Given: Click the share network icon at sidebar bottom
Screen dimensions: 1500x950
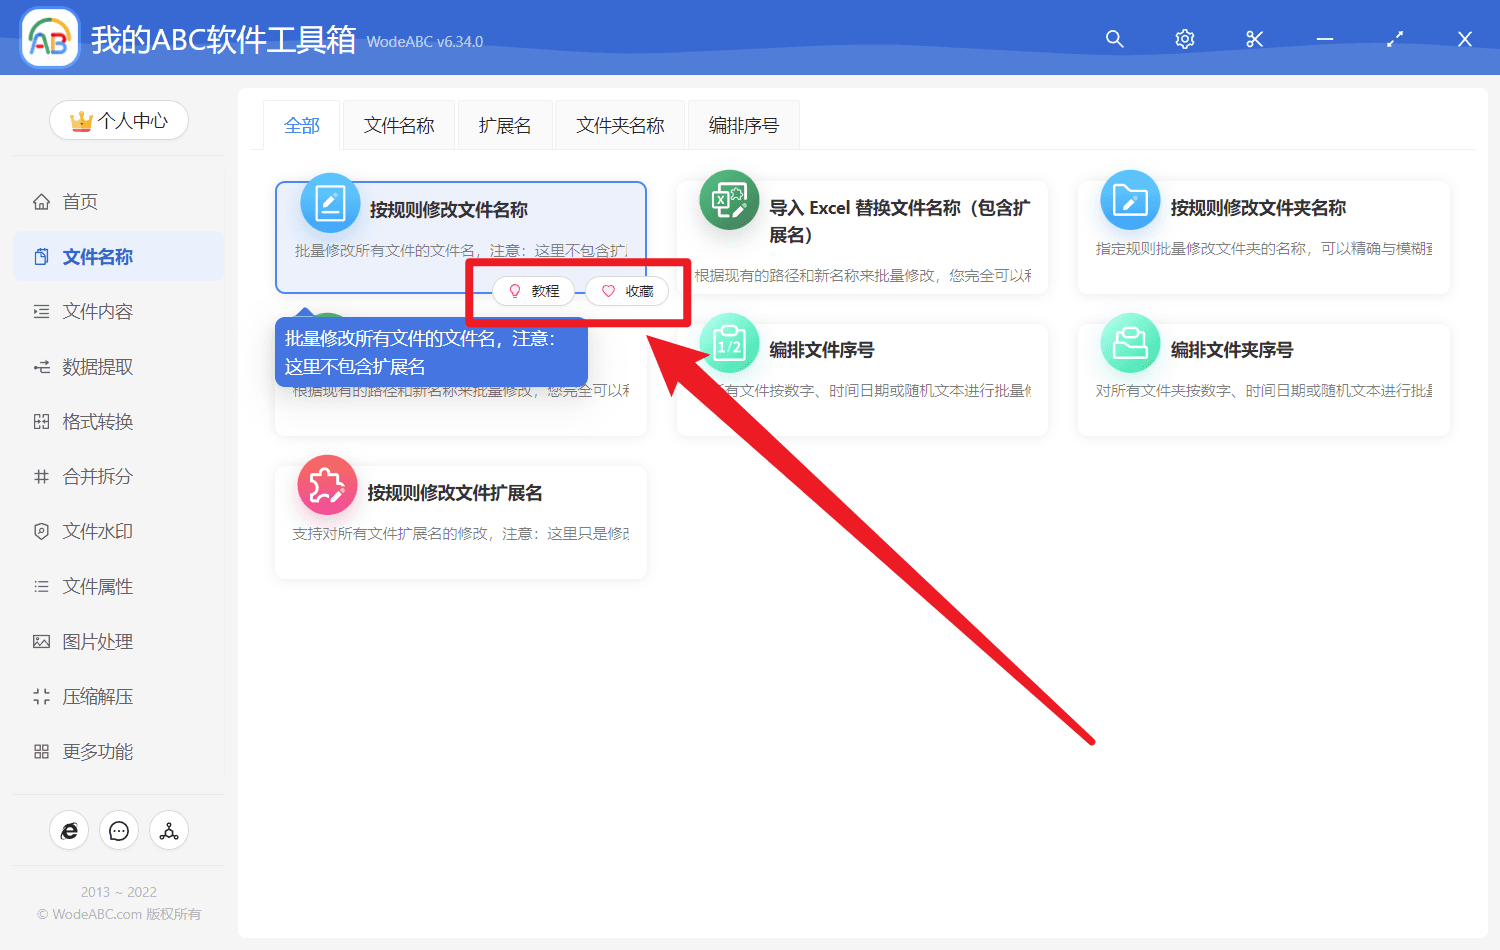Looking at the screenshot, I should click(169, 831).
